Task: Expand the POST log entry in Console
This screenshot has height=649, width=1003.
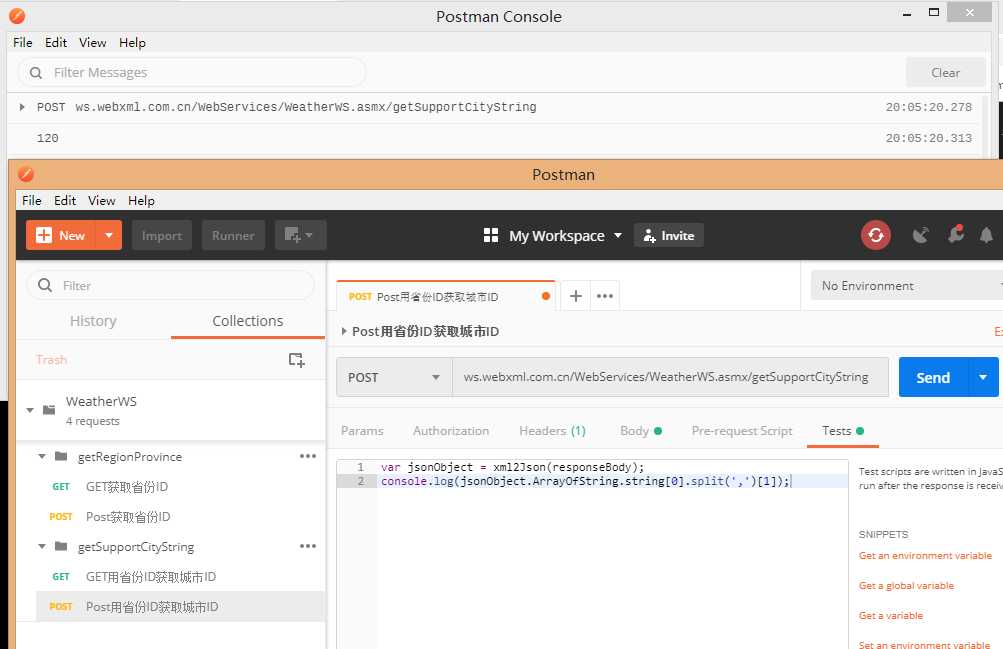Action: (x=22, y=107)
